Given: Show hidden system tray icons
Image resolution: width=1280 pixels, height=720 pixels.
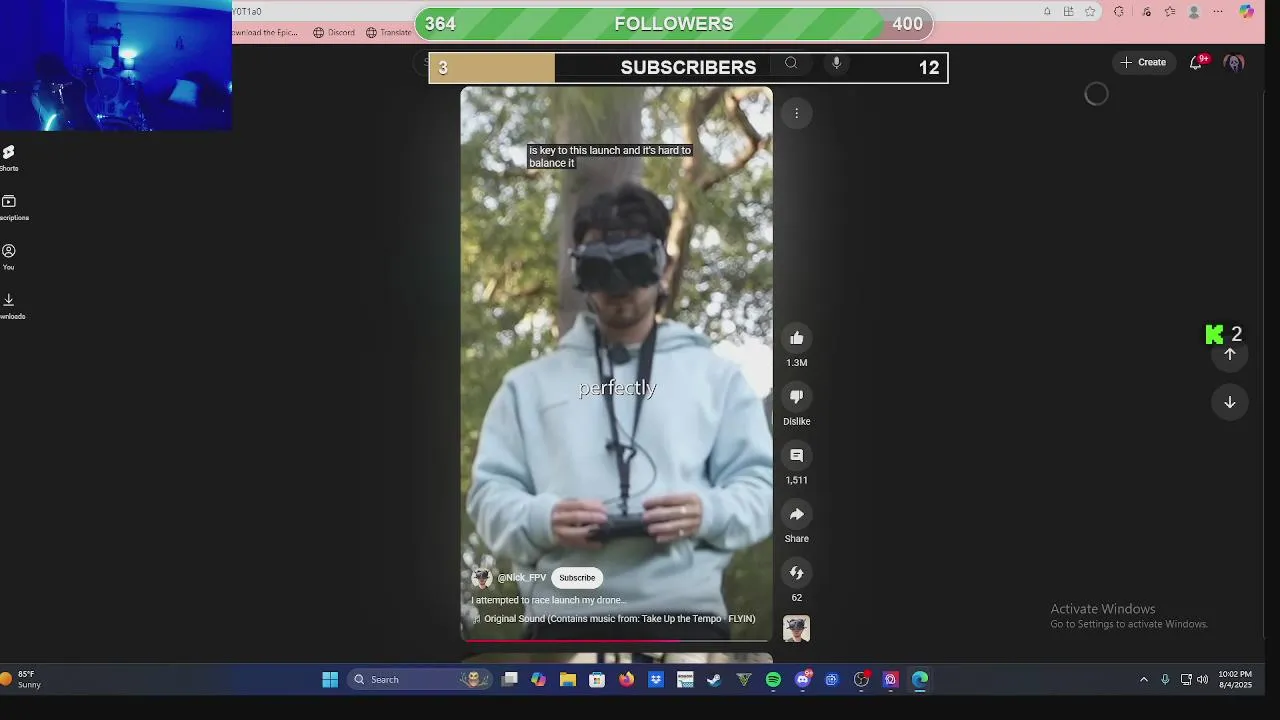Looking at the screenshot, I should pyautogui.click(x=1144, y=680).
